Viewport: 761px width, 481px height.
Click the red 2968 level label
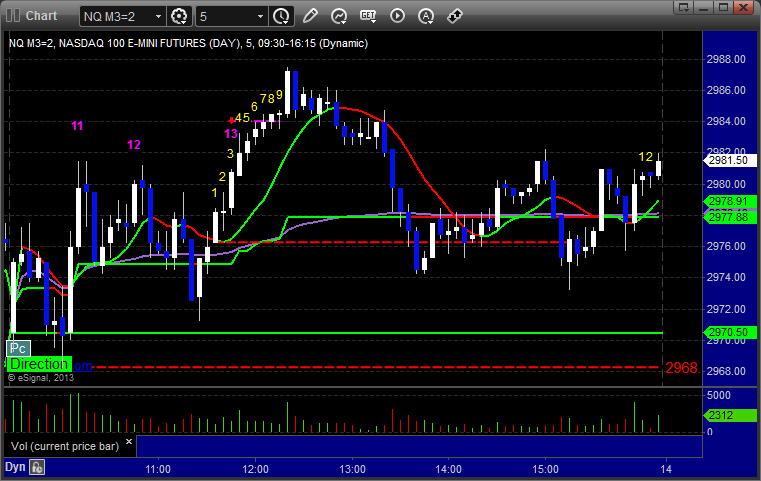681,368
